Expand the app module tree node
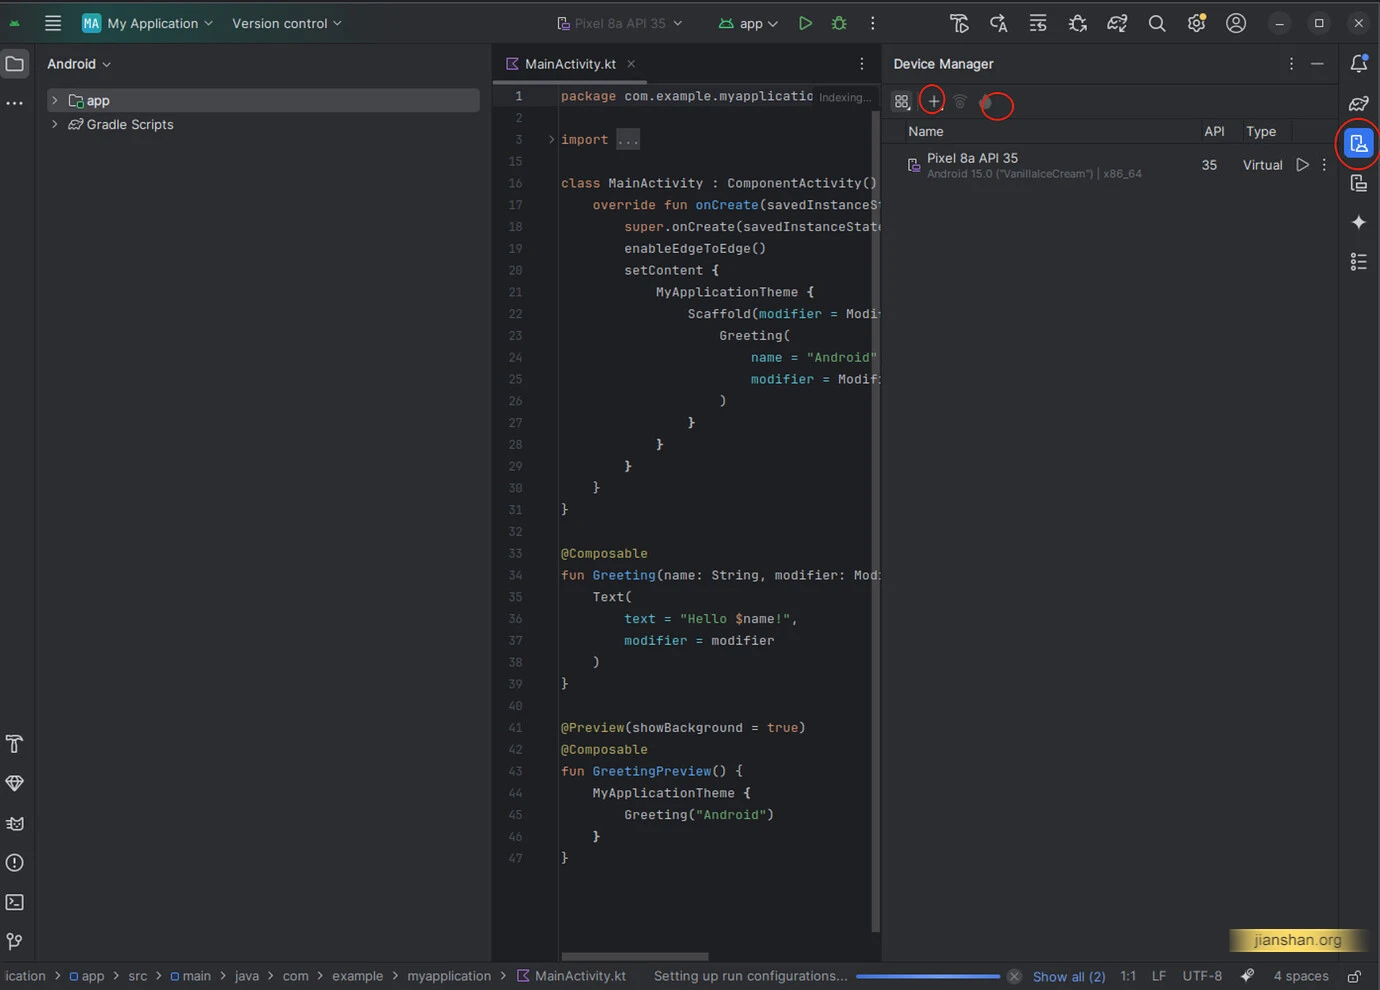Screen dimensions: 1380x990 55,101
